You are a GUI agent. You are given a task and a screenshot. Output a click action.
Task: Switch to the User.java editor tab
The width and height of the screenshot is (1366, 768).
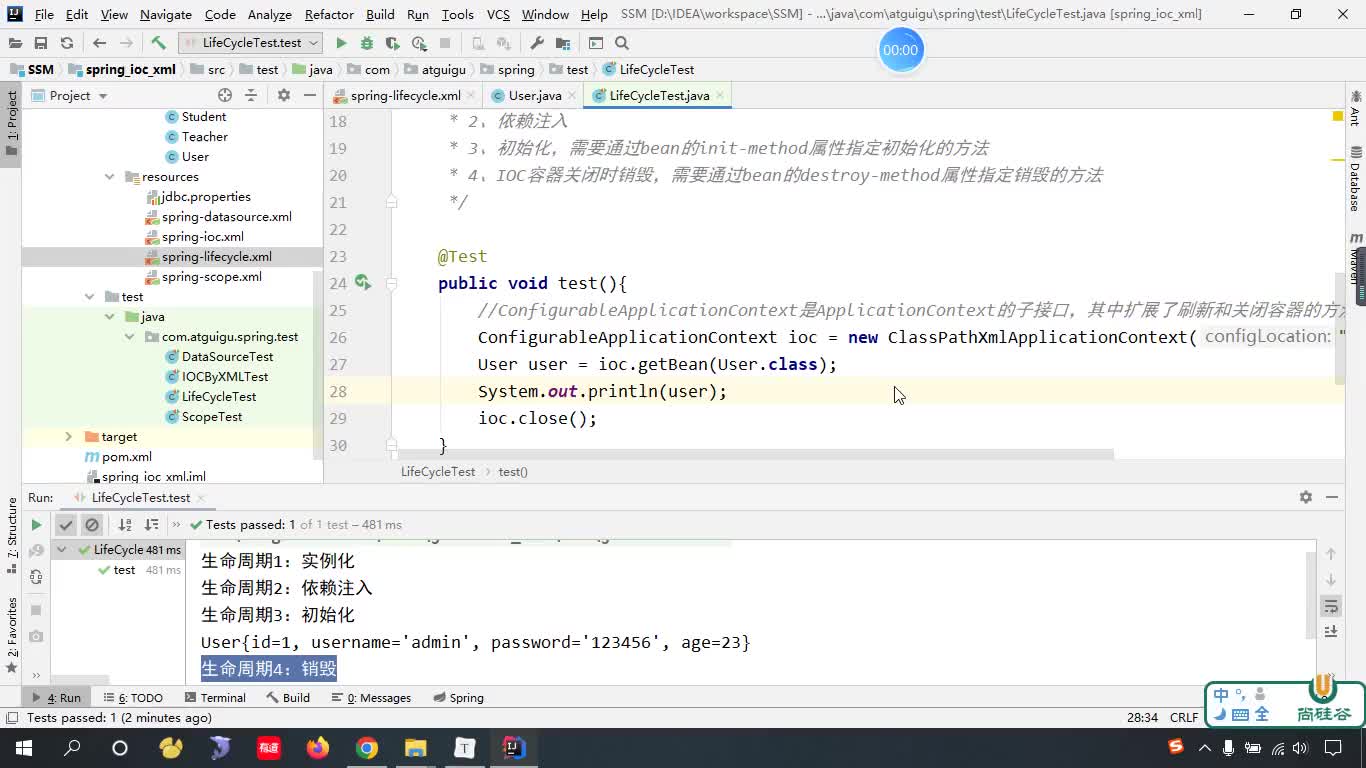[x=534, y=95]
